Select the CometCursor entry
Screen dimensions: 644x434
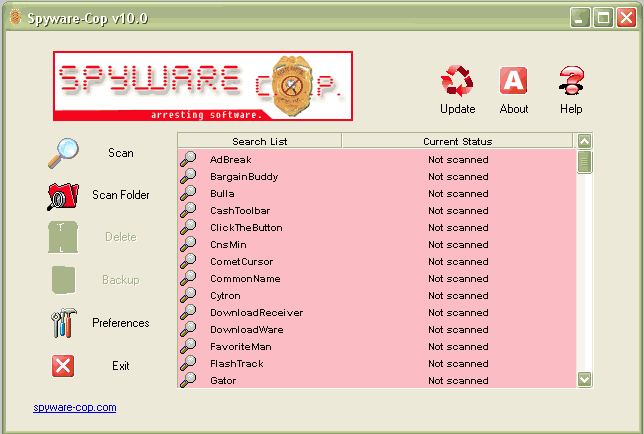point(242,262)
